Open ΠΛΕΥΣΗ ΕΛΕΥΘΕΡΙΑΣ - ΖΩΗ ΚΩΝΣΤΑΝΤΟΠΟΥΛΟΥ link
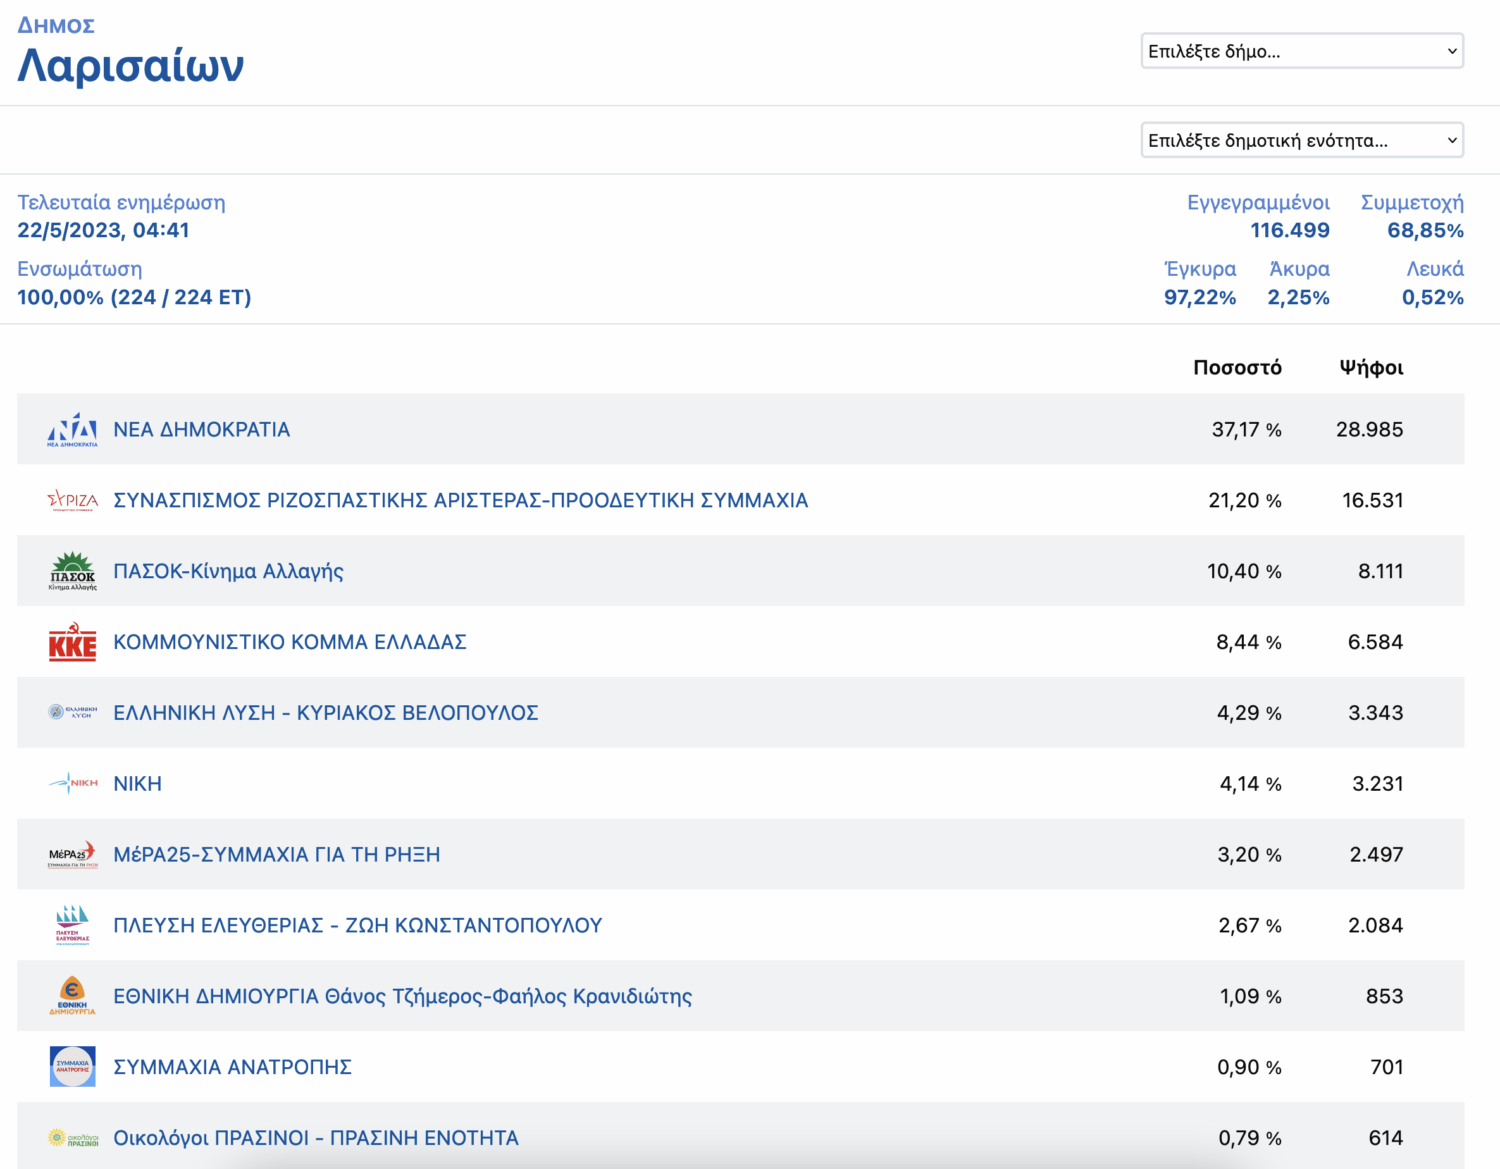This screenshot has height=1169, width=1500. (x=358, y=926)
